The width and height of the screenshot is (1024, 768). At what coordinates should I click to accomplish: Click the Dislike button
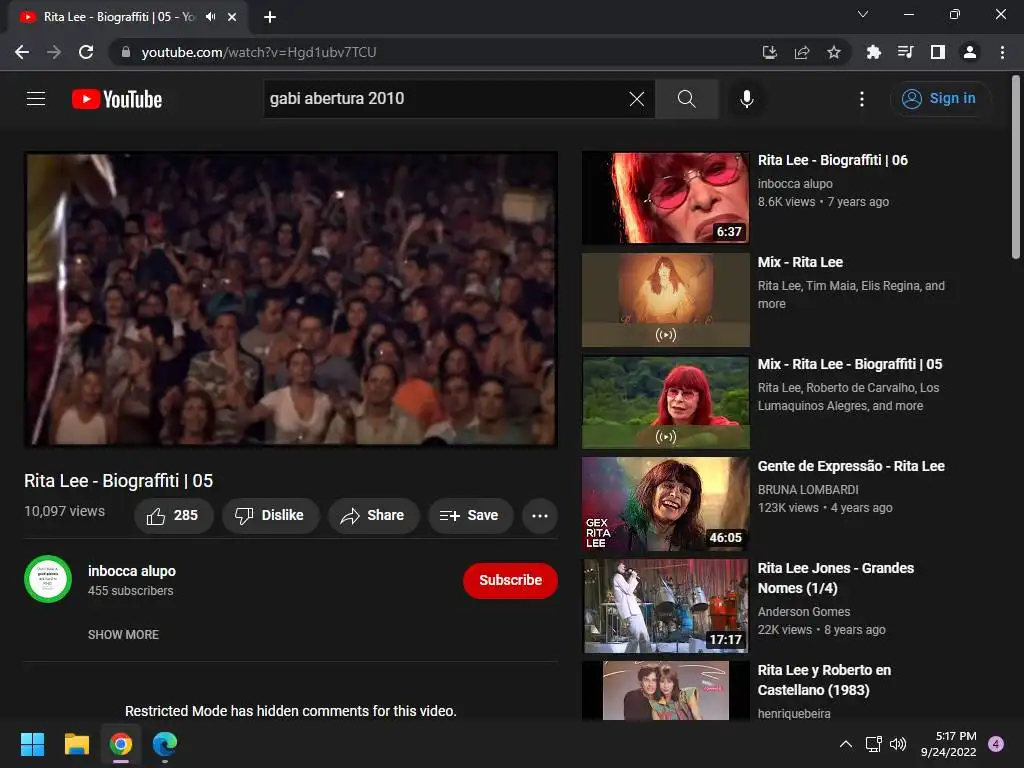270,515
